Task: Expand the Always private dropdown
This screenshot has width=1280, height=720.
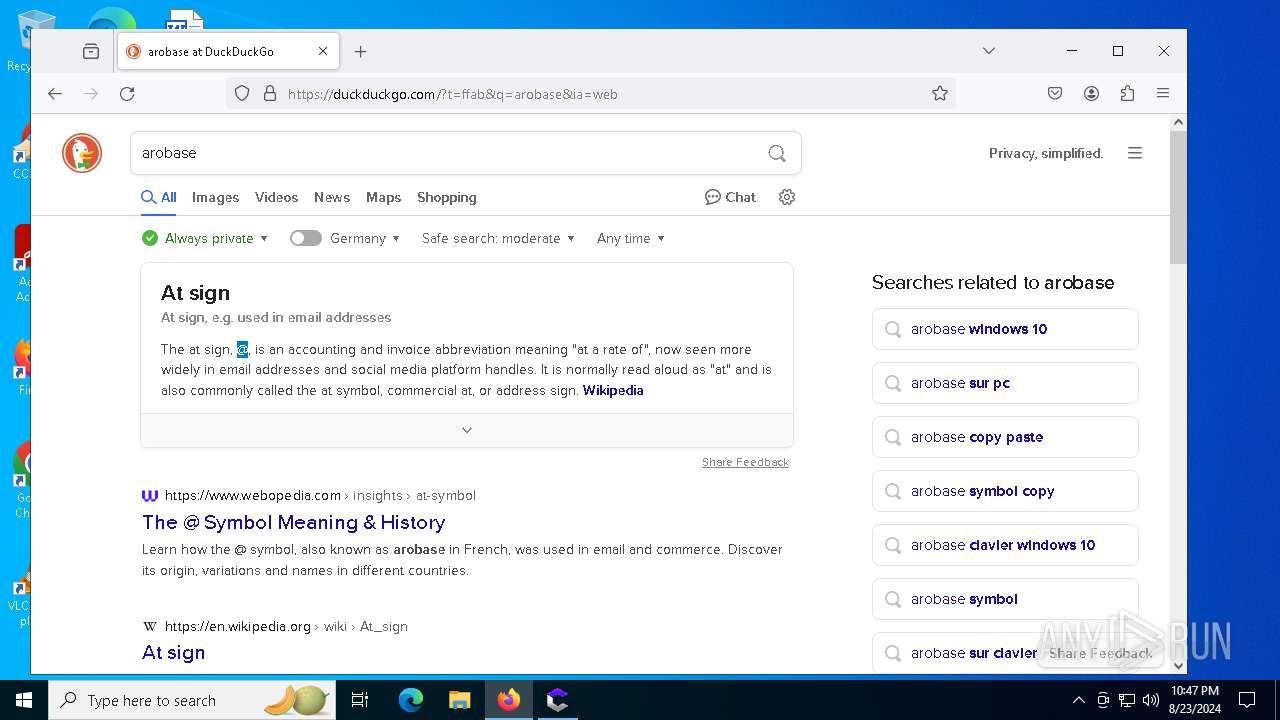Action: click(205, 238)
